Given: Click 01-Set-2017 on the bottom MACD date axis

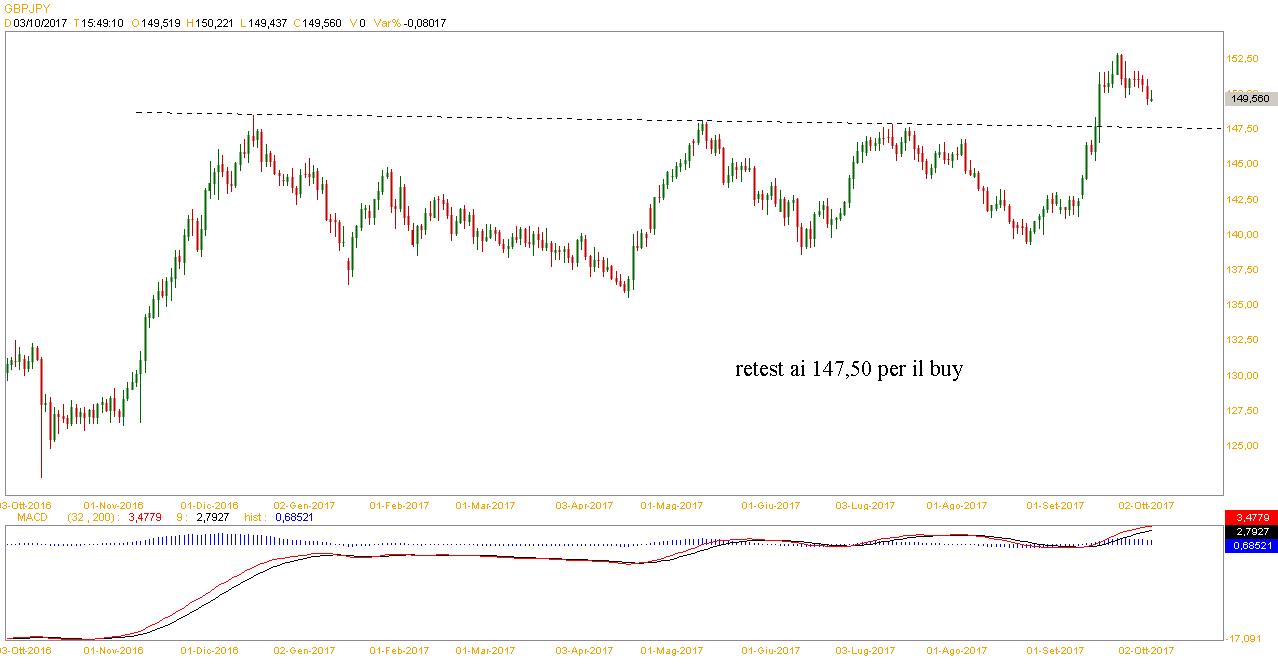Looking at the screenshot, I should (1059, 650).
